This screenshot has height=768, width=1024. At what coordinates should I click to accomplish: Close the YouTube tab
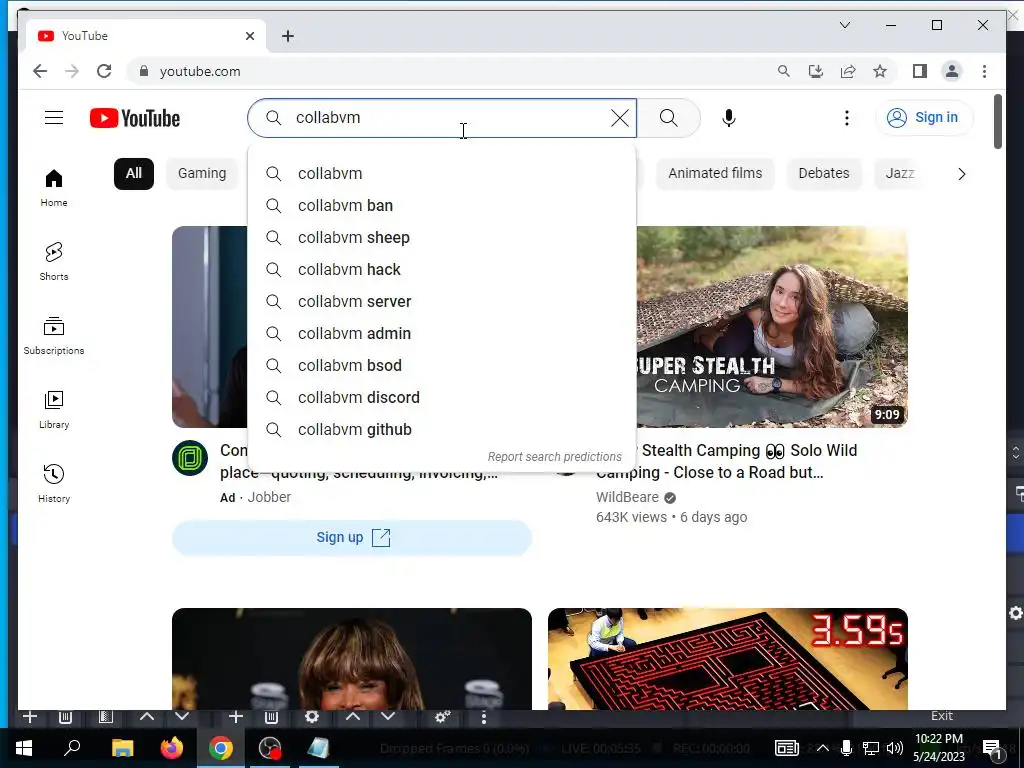tap(249, 36)
